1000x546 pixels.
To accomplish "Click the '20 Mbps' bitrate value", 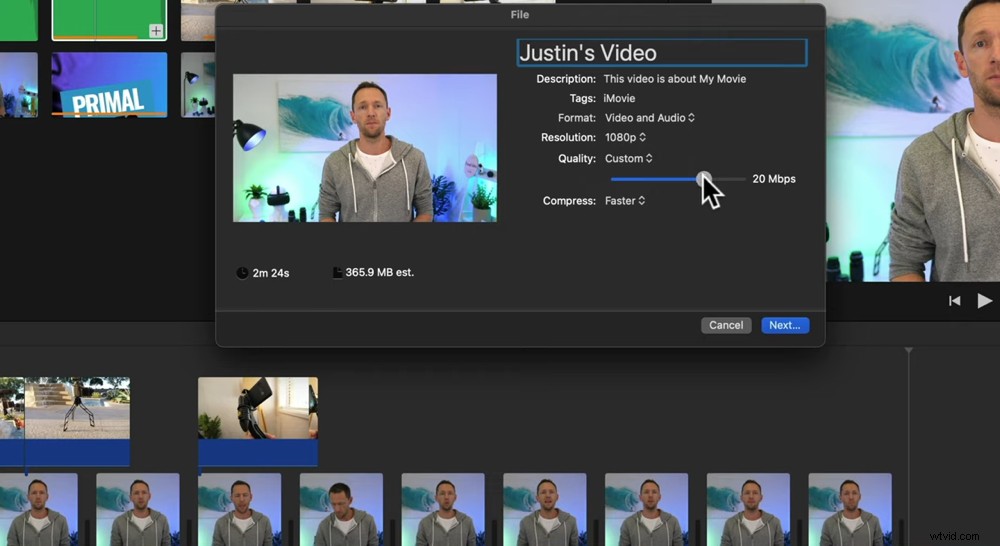I will click(774, 179).
